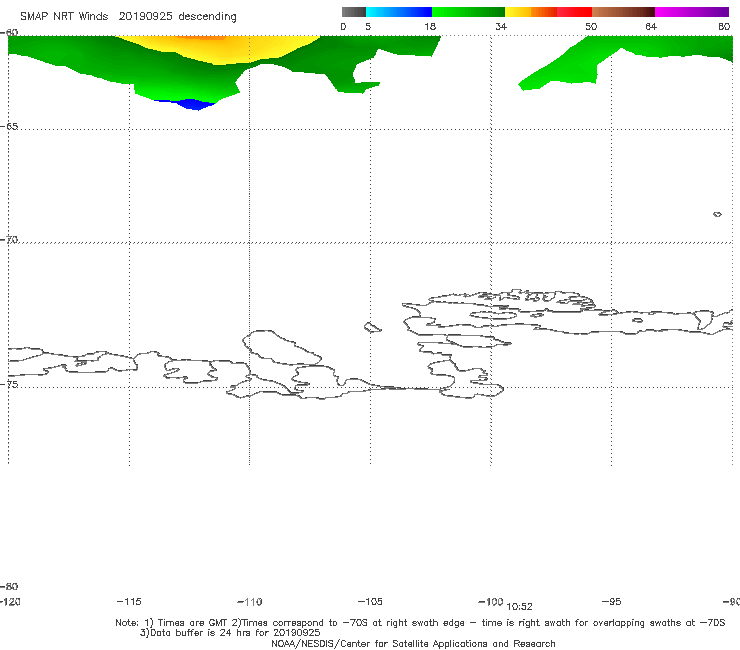Image resolution: width=740 pixels, height=650 pixels.
Task: Click the '5' label under the color bar
Action: pos(368,27)
